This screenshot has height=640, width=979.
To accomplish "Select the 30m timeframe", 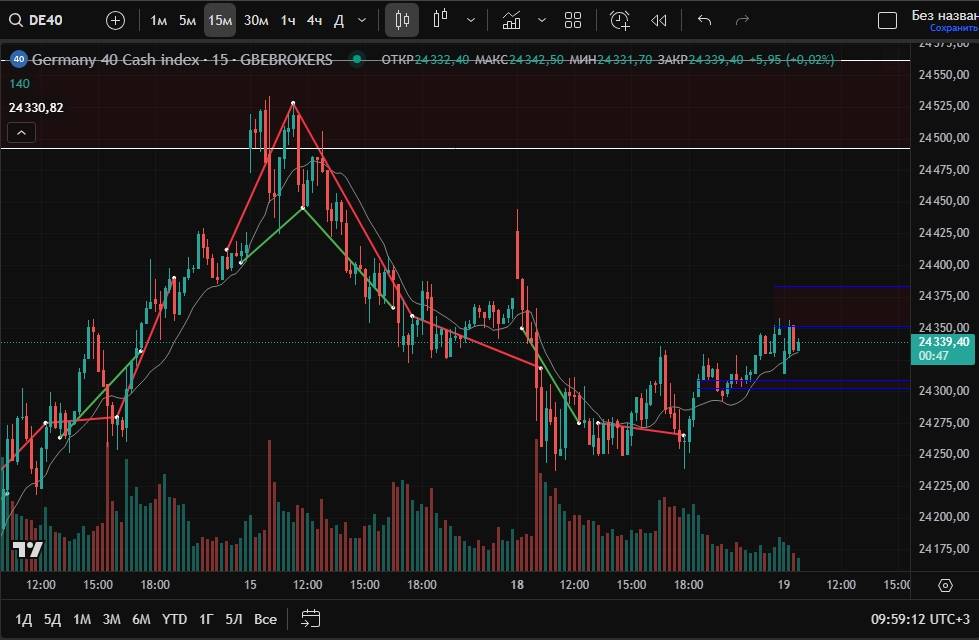I will point(256,20).
